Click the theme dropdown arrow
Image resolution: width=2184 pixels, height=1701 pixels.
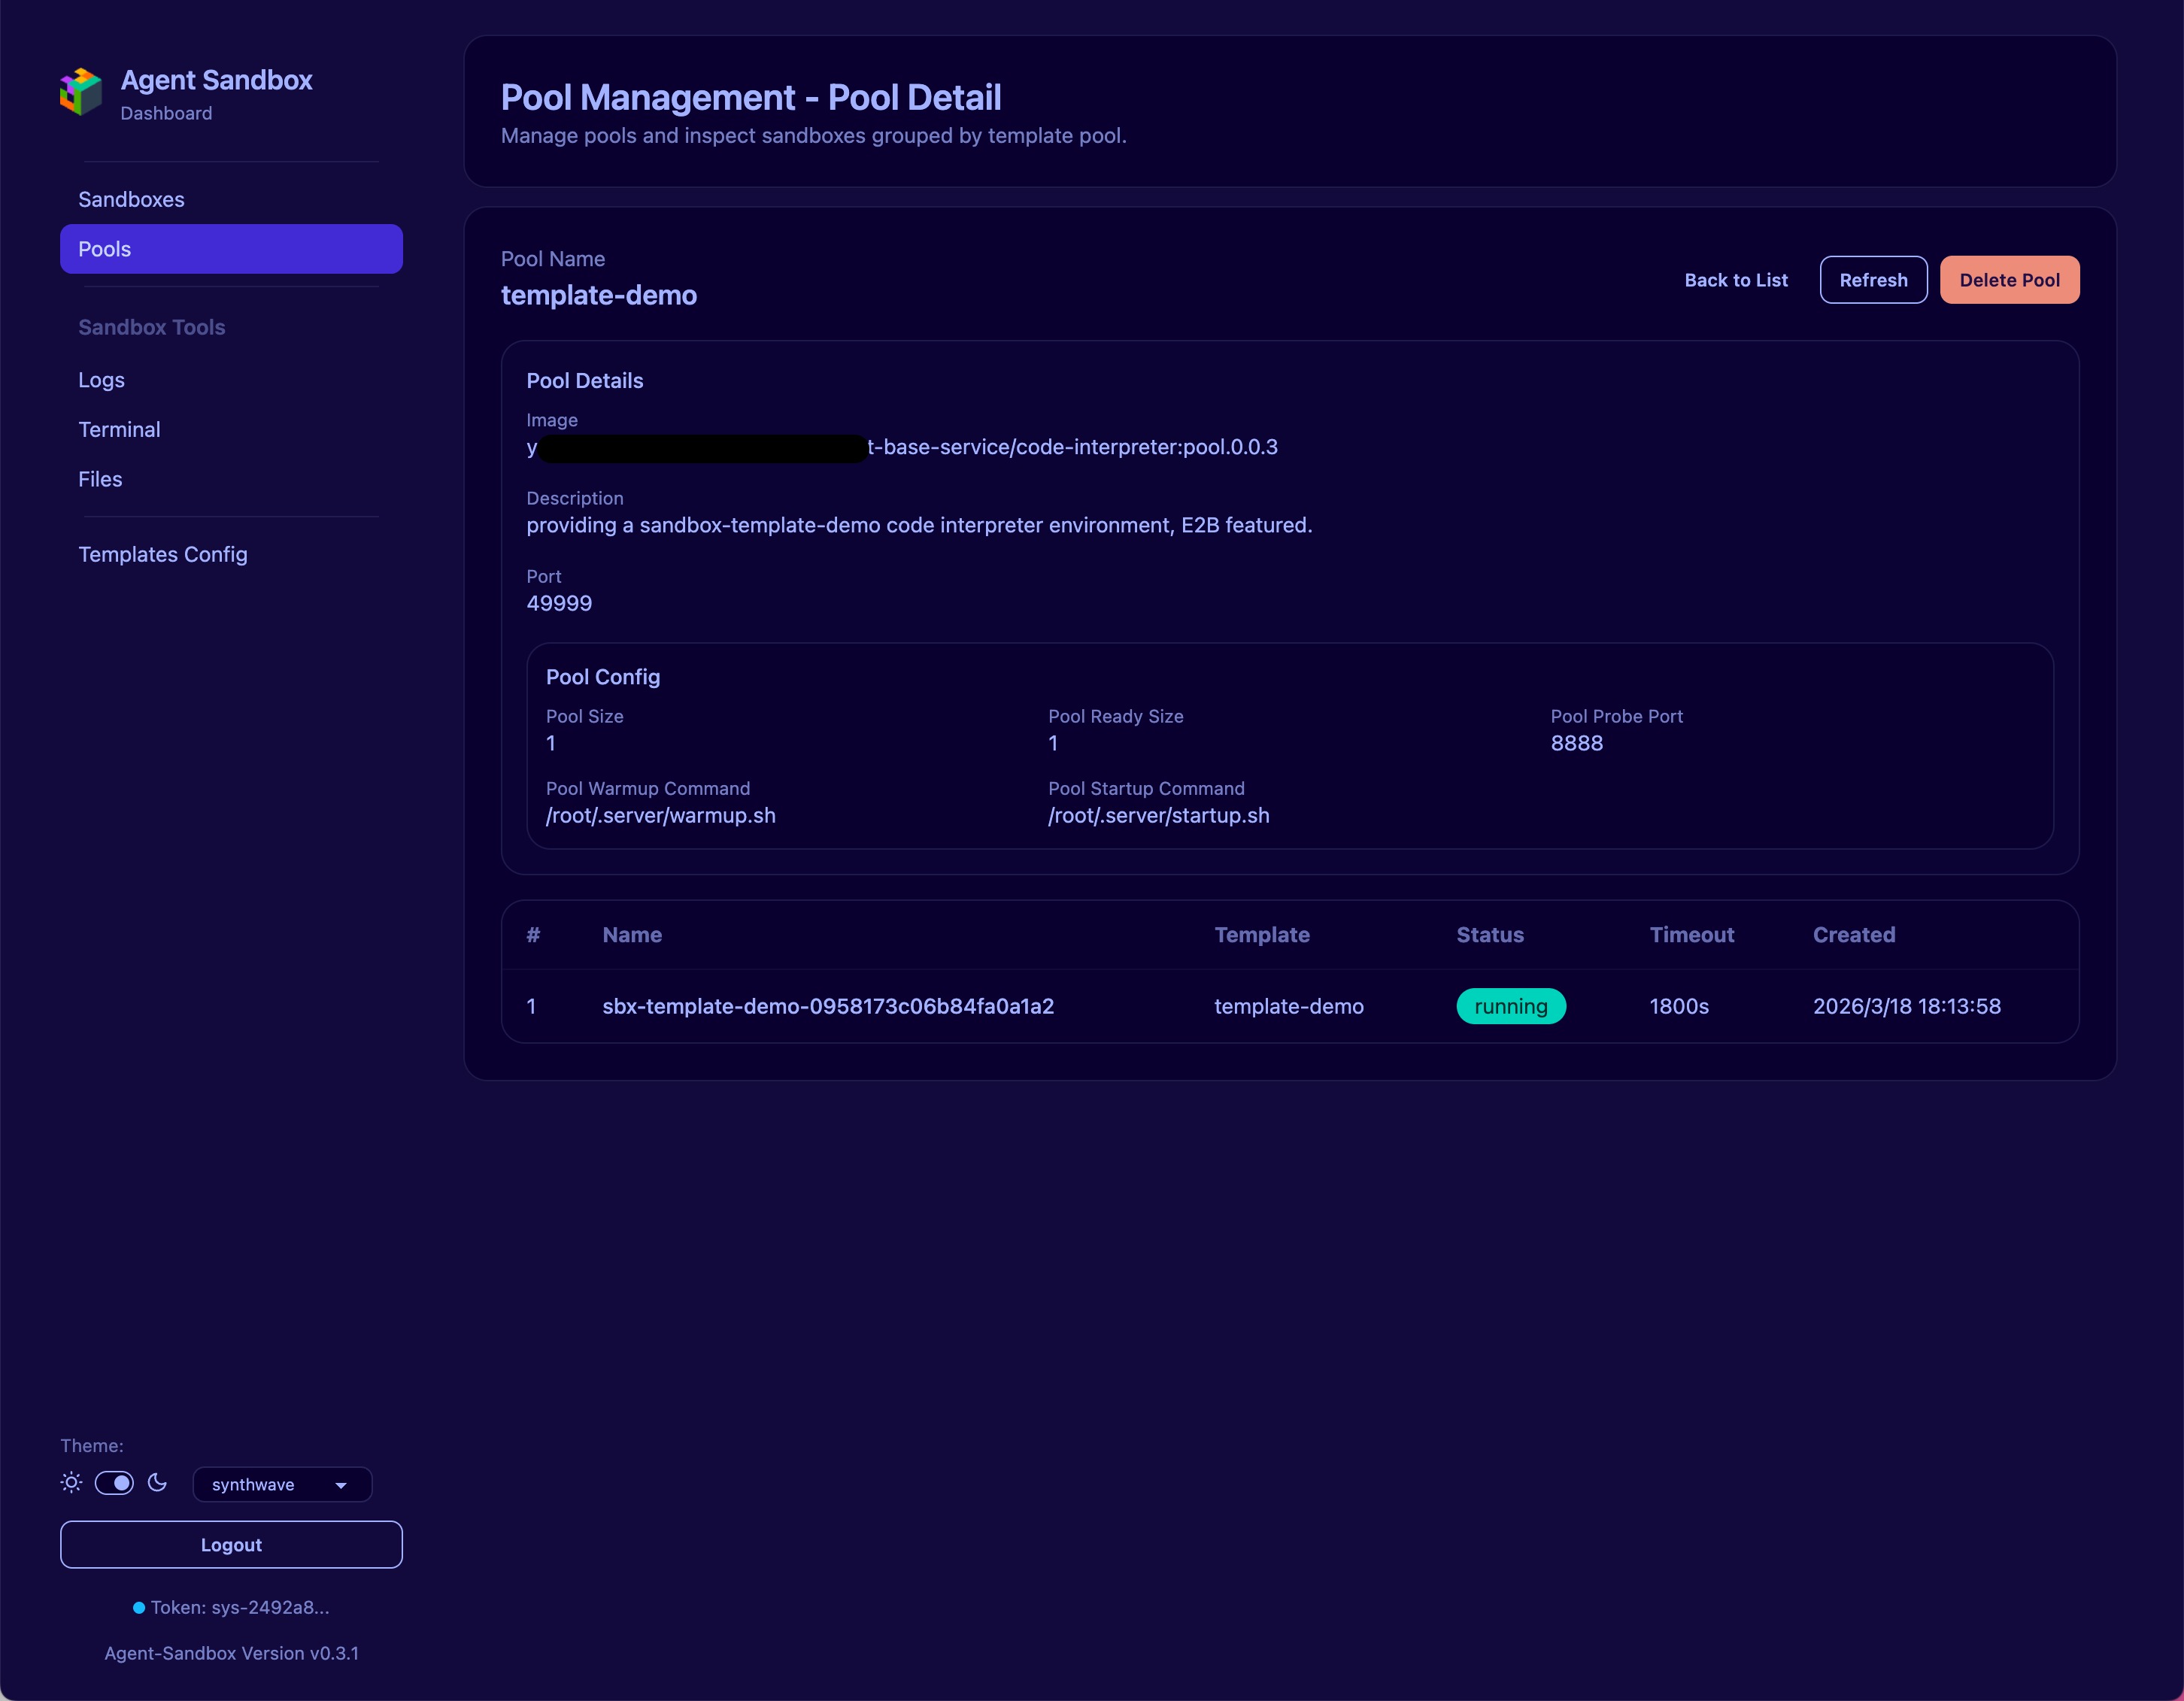[341, 1485]
